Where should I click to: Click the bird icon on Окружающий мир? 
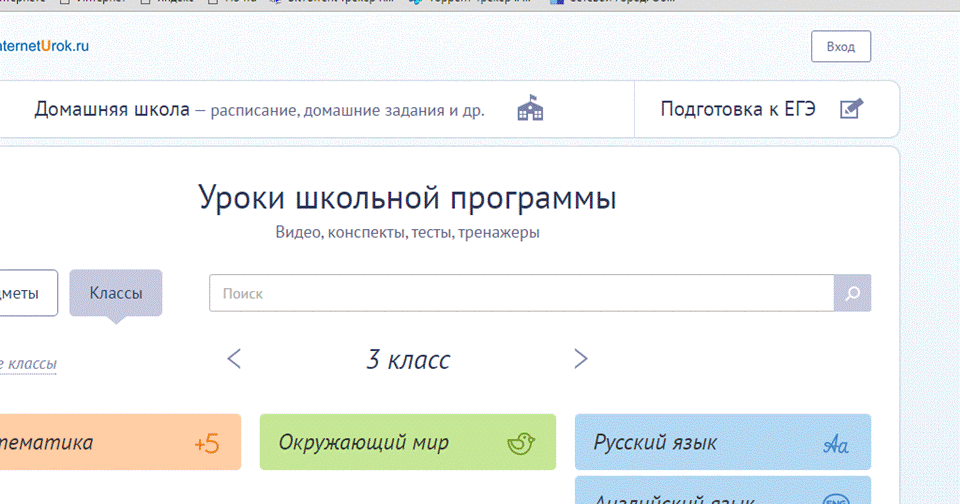521,443
